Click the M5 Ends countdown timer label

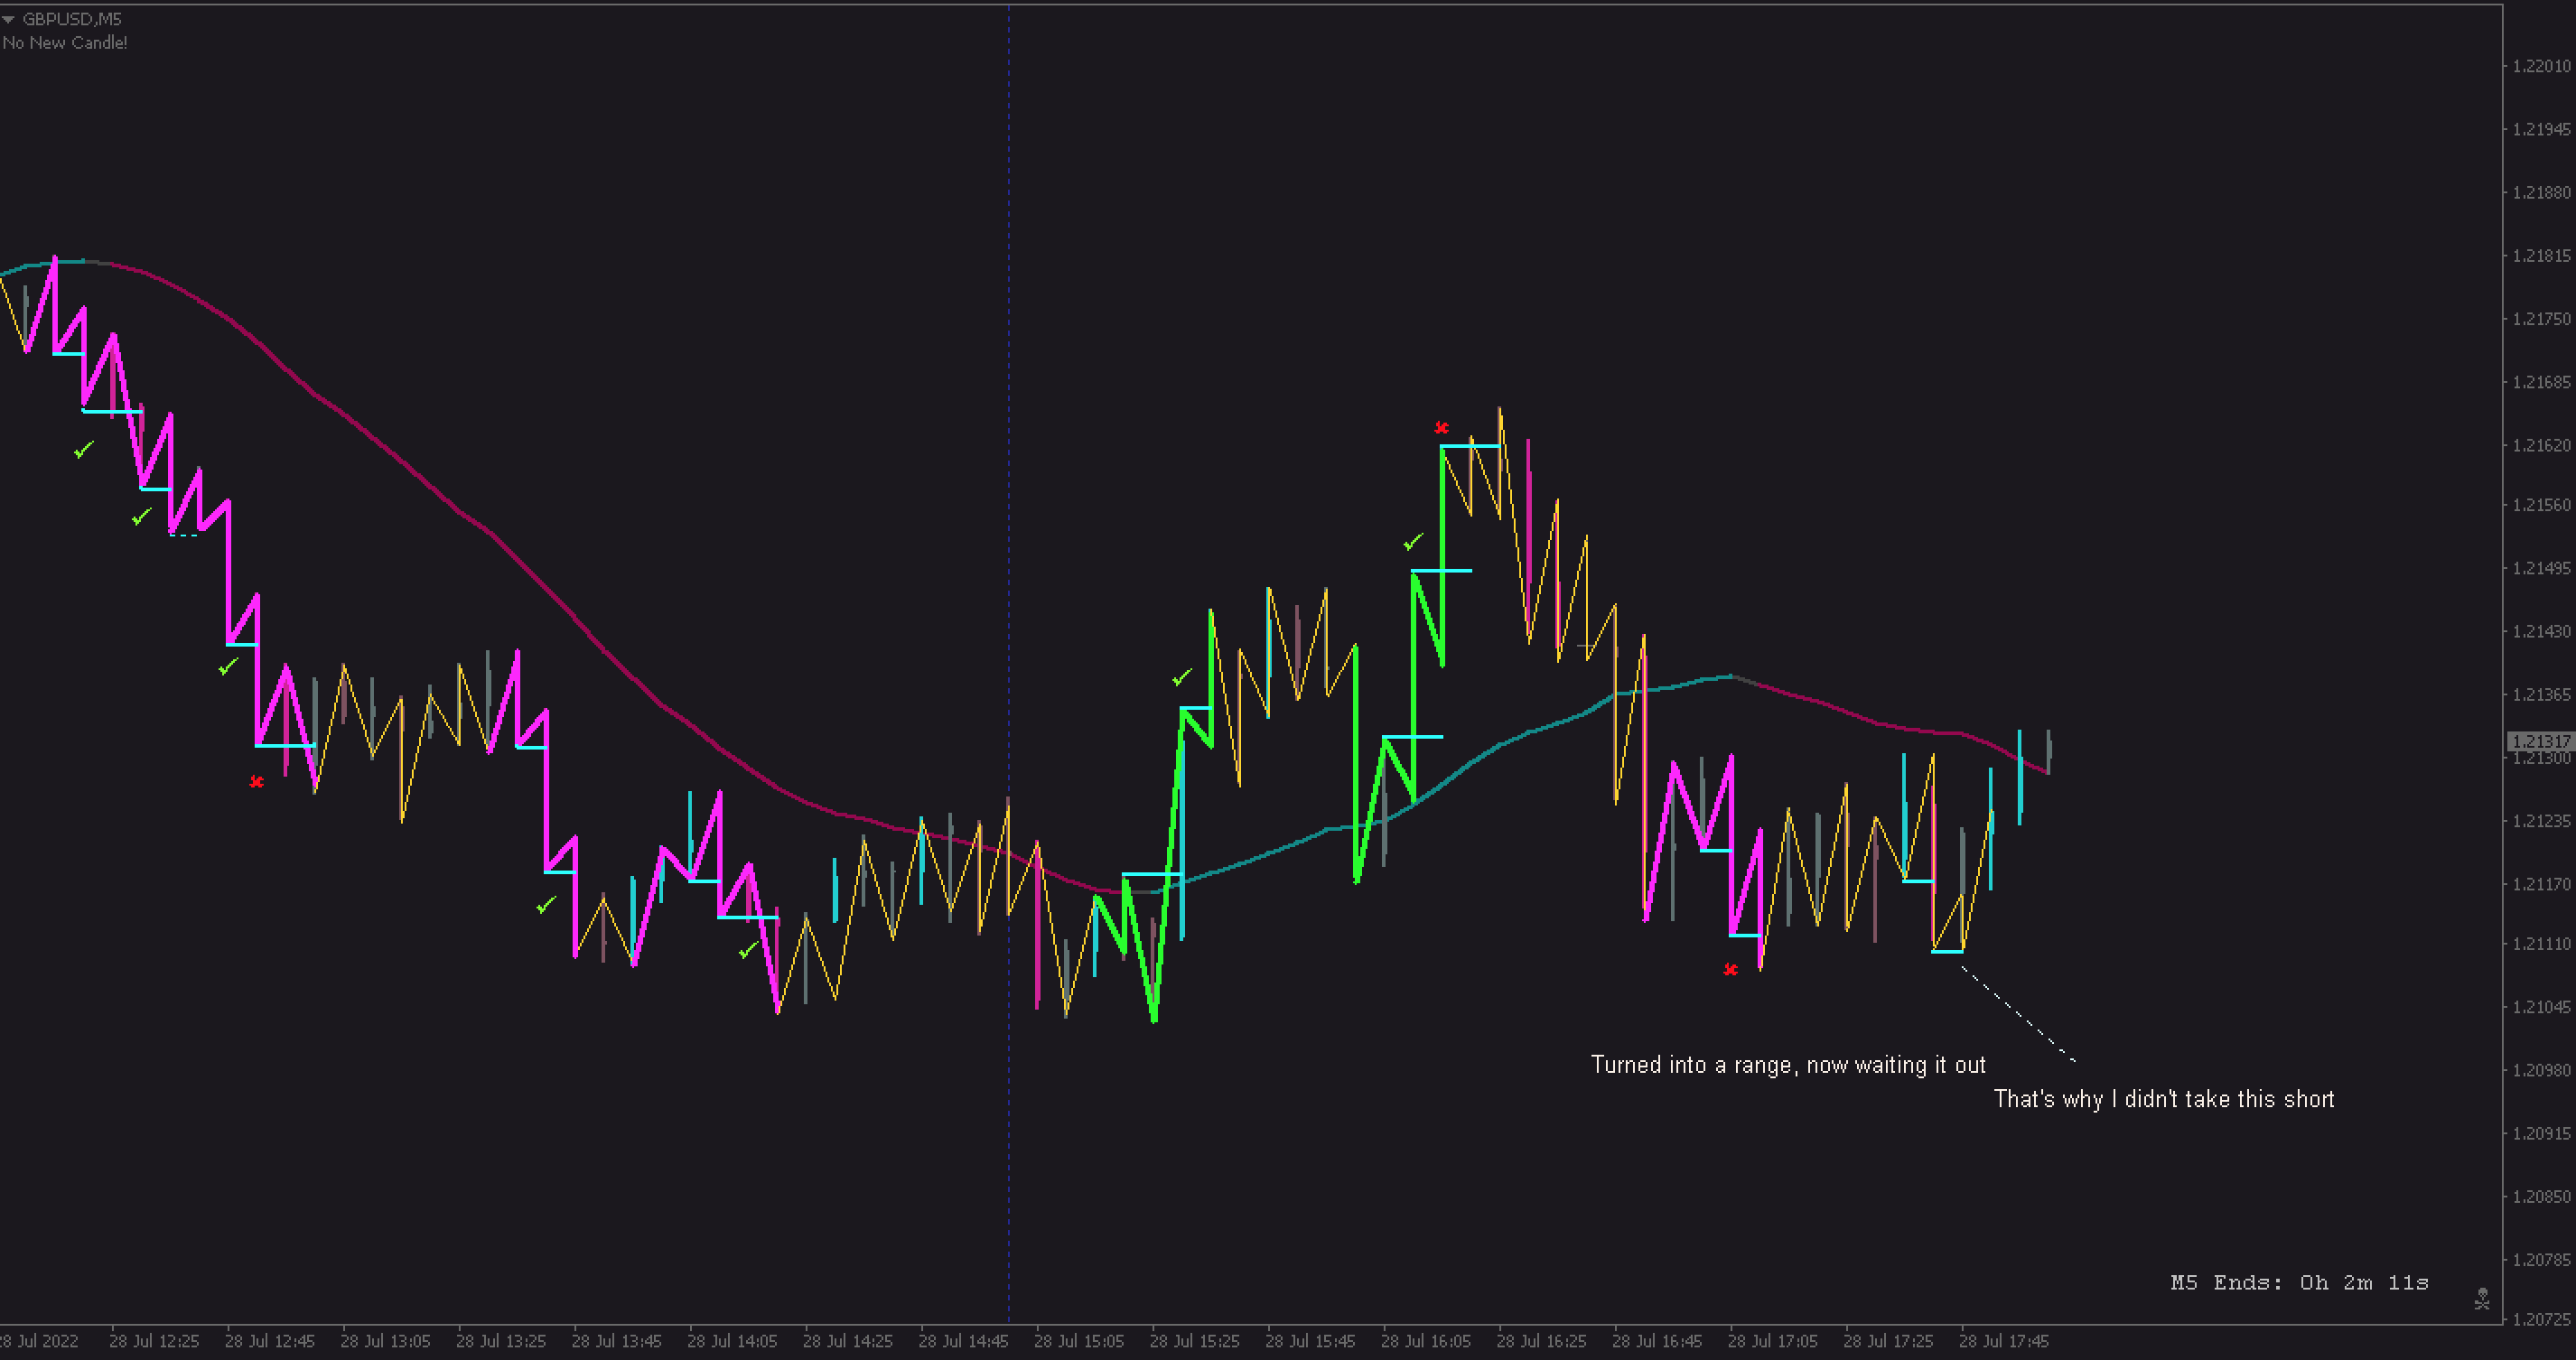pos(2298,1282)
